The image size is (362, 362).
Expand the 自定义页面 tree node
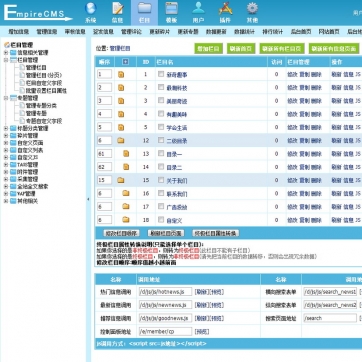[6, 143]
